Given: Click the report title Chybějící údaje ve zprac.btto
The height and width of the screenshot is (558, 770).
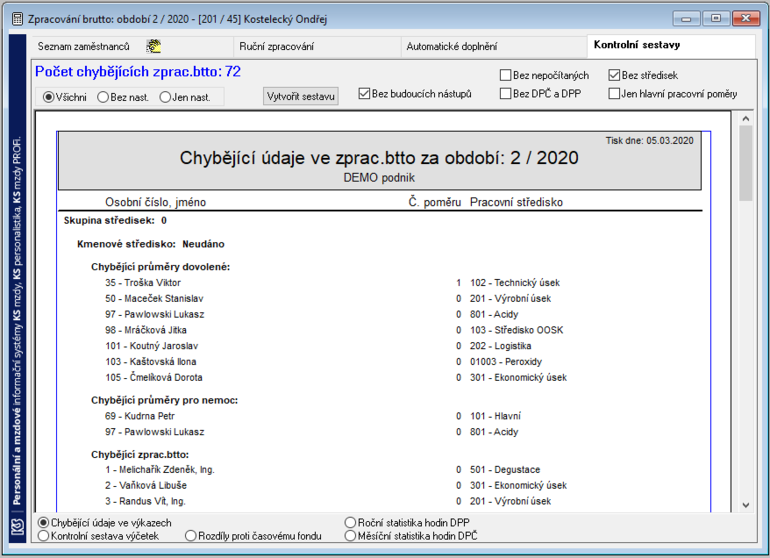Looking at the screenshot, I should tap(379, 158).
